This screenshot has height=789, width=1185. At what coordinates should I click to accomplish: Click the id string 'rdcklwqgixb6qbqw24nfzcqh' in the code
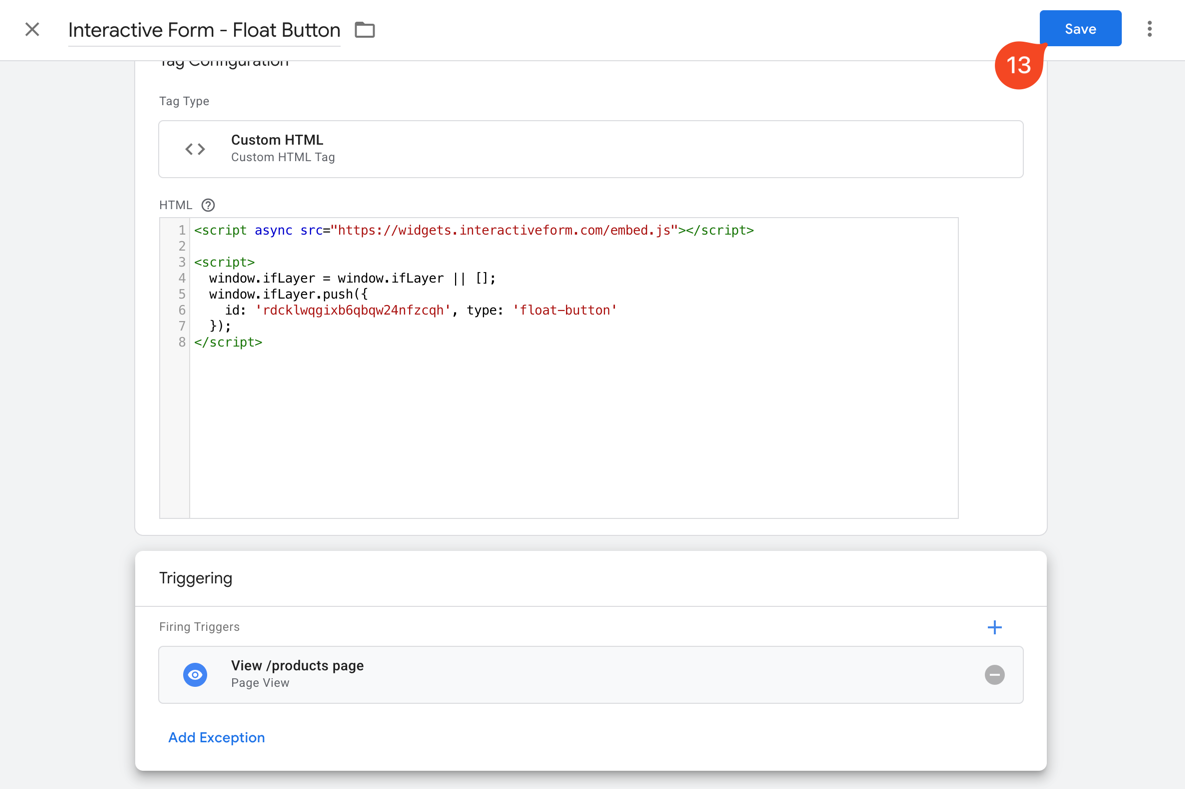[x=353, y=310]
